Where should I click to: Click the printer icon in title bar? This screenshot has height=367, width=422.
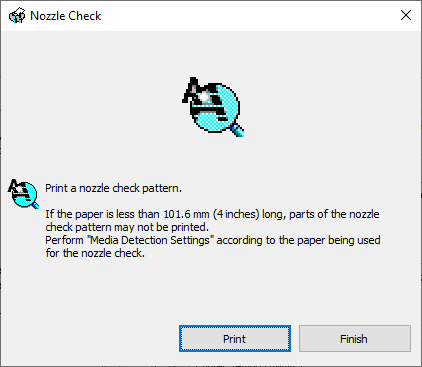(x=17, y=15)
